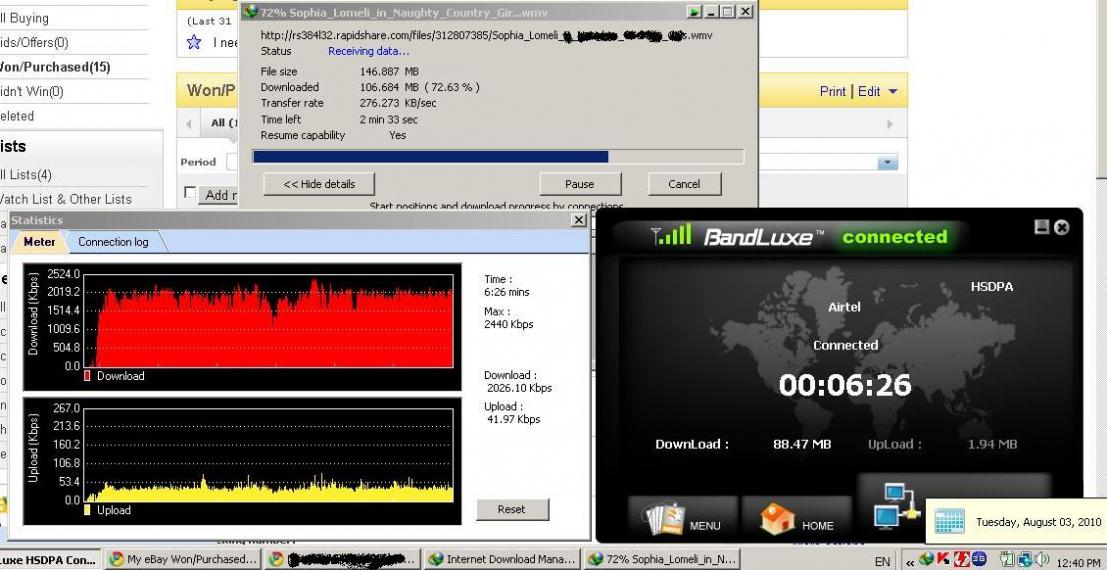Click the right scroll arrow in the tab row
This screenshot has width=1107, height=570.
coord(890,124)
